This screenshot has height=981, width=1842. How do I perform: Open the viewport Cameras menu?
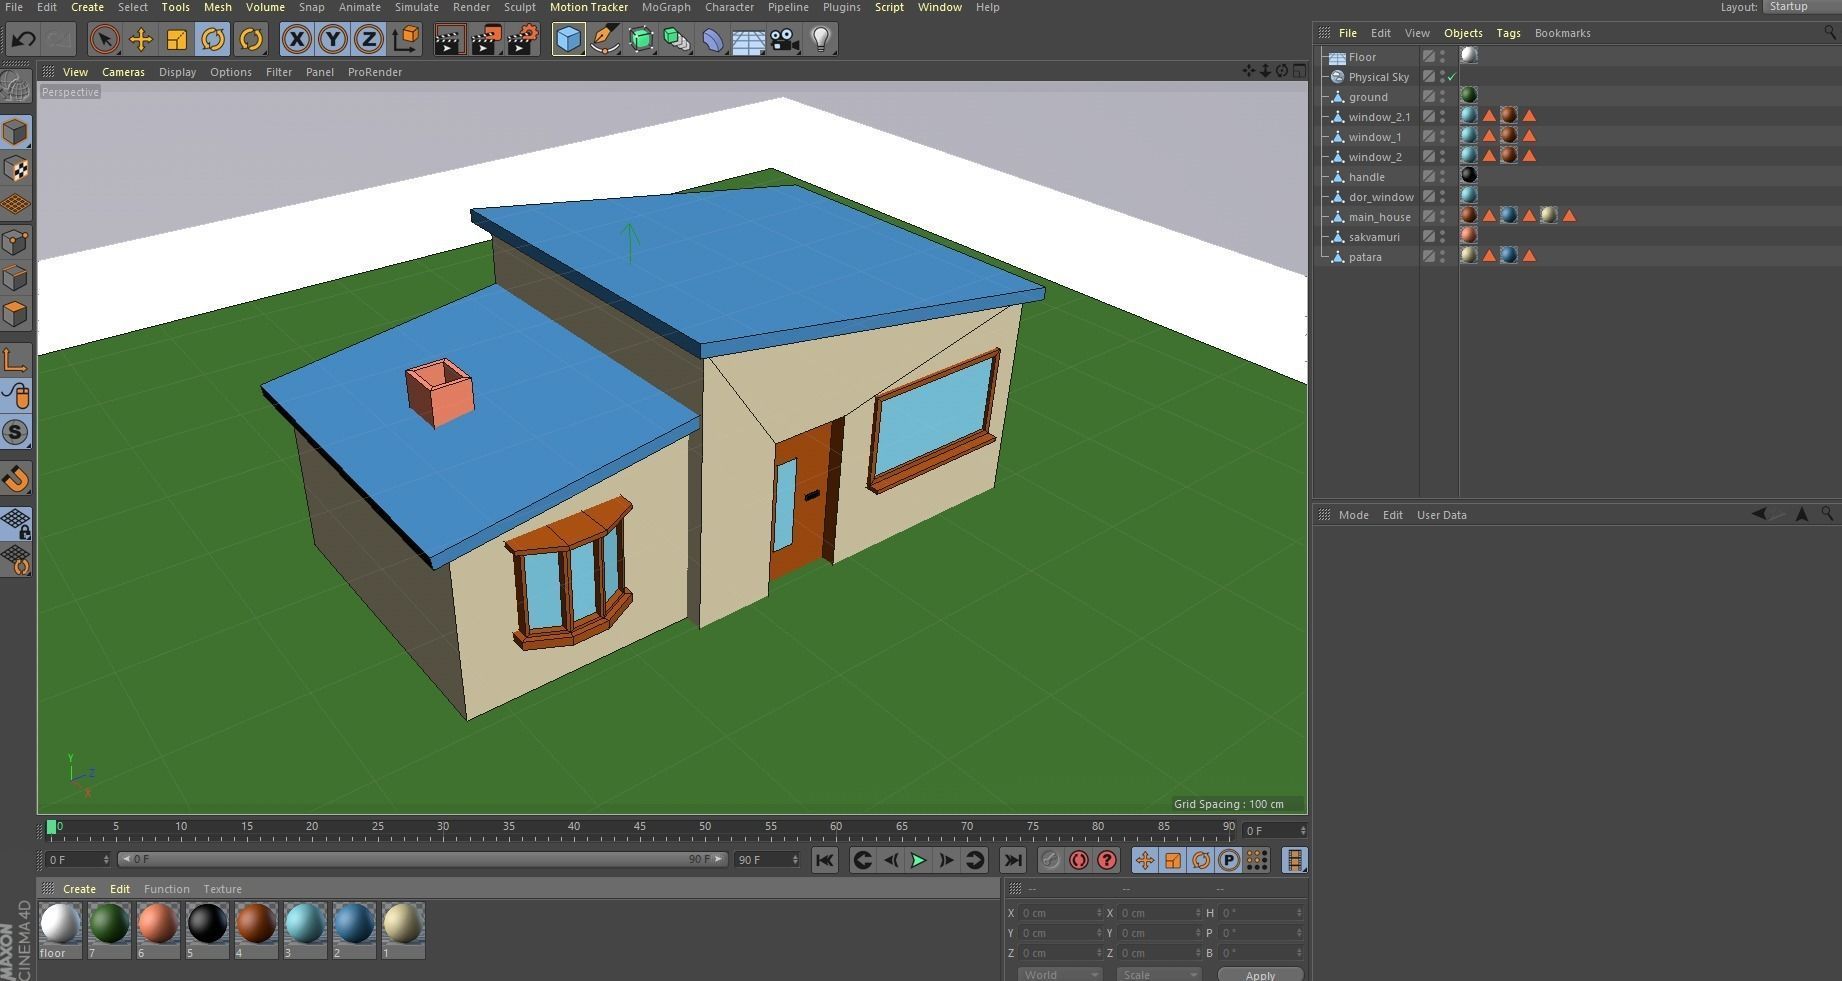pos(123,72)
